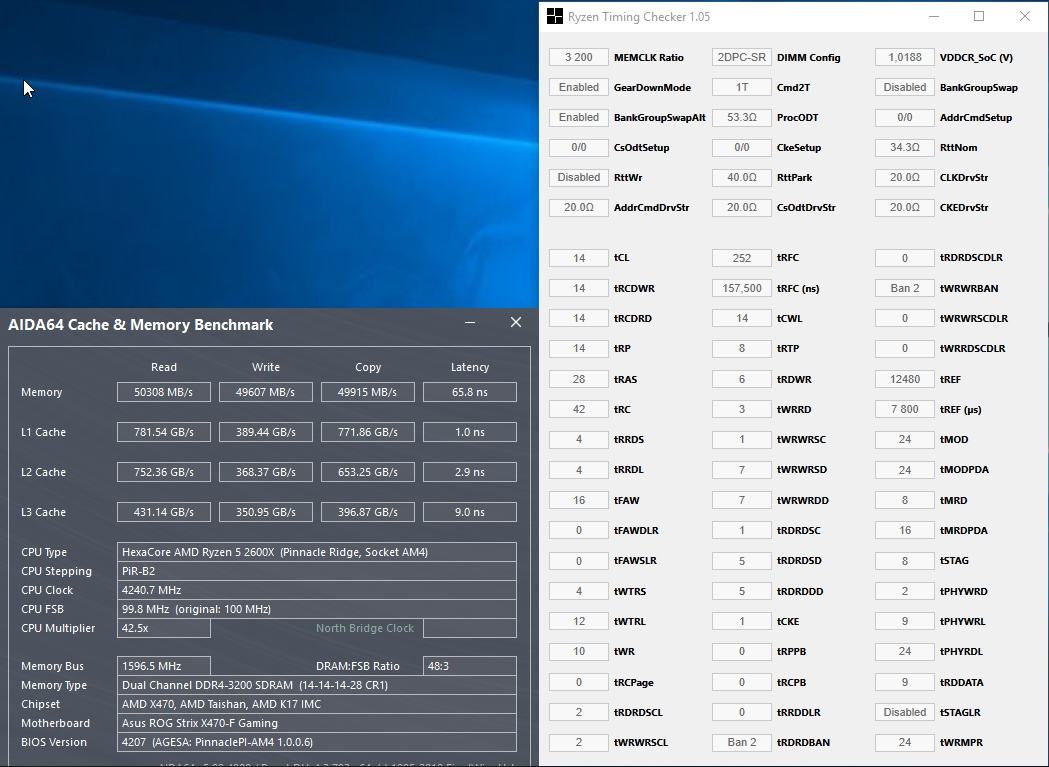Select the DIMM Config 2DPC-SR field
The width and height of the screenshot is (1049, 767).
742,58
